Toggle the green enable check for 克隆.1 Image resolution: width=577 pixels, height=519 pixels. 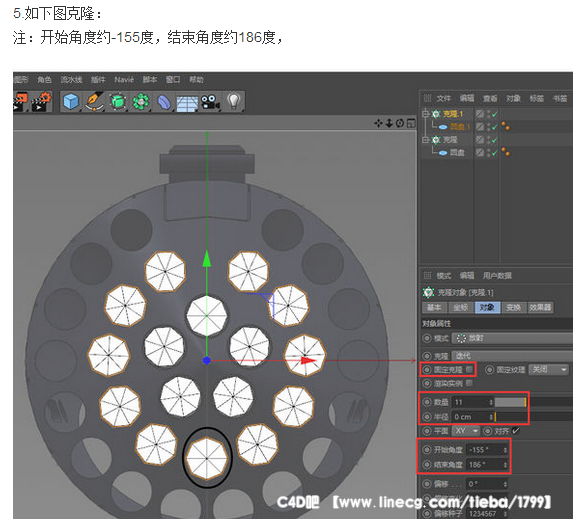pyautogui.click(x=495, y=114)
